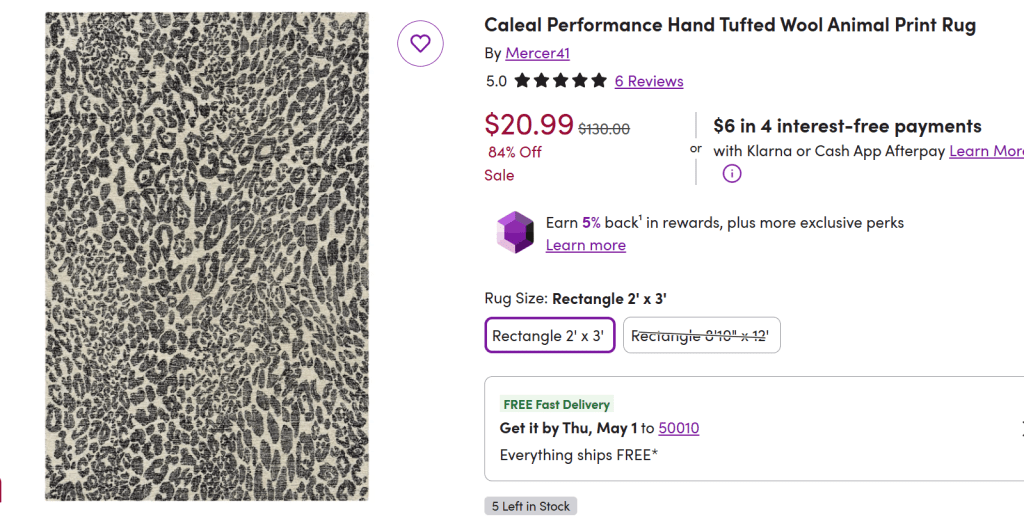Click the 84% Off discount label
Image resolution: width=1024 pixels, height=519 pixels.
[x=514, y=152]
